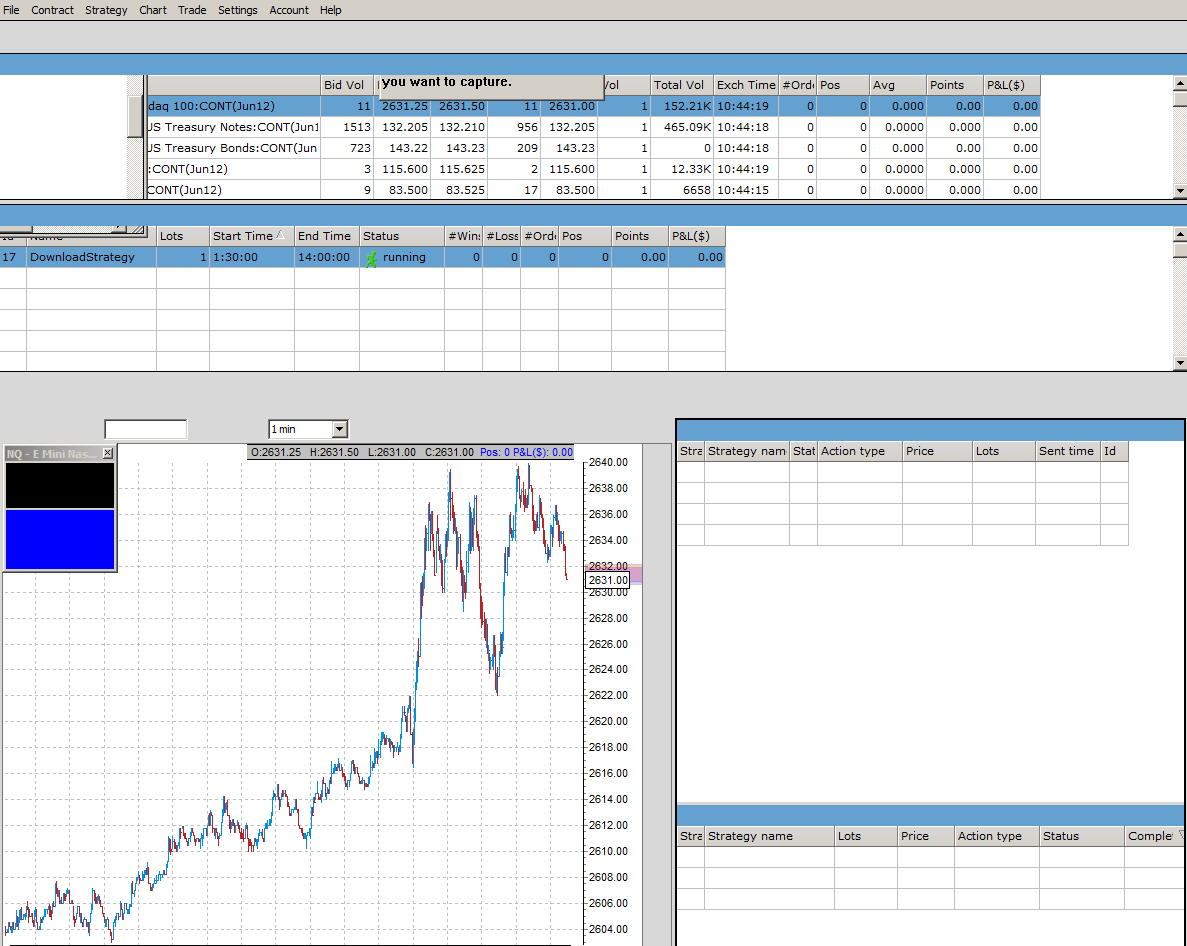Open the Help menu

(331, 10)
